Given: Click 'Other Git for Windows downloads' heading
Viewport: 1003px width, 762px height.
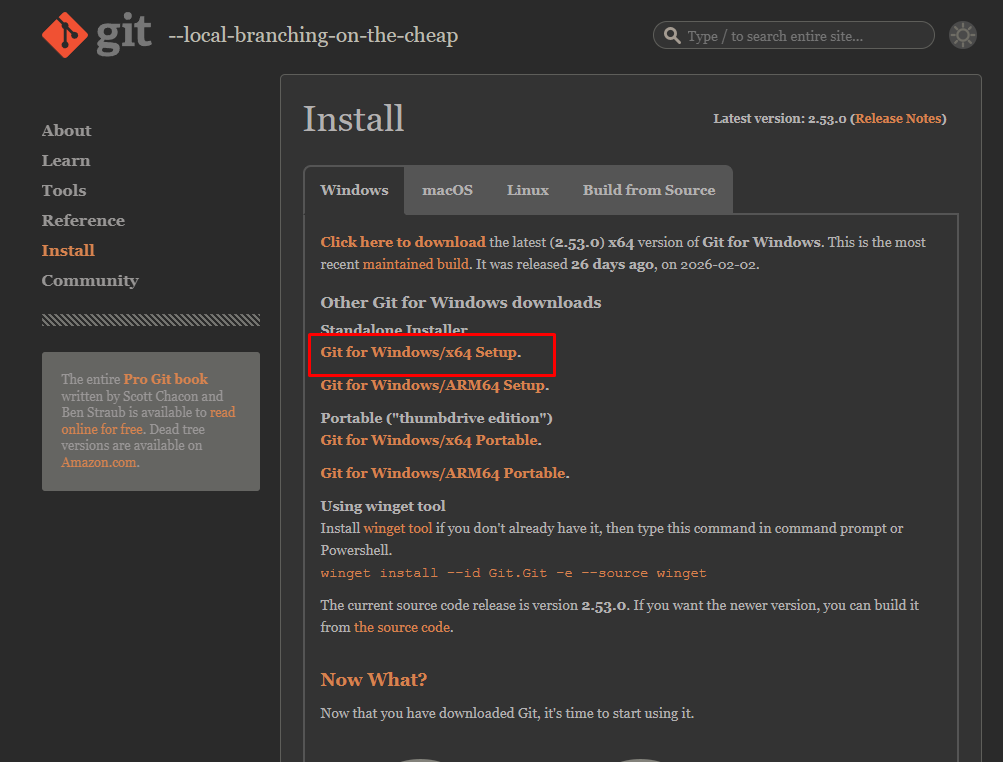Looking at the screenshot, I should (461, 303).
